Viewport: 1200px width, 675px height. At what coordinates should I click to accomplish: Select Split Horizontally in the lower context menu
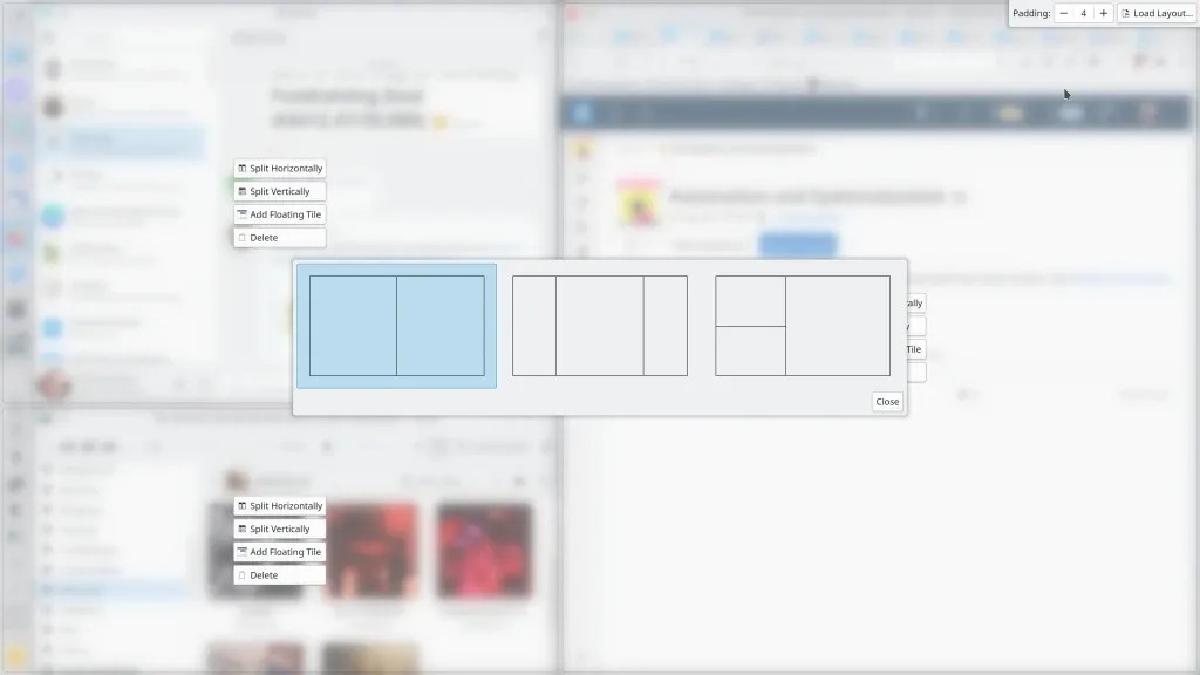click(279, 505)
